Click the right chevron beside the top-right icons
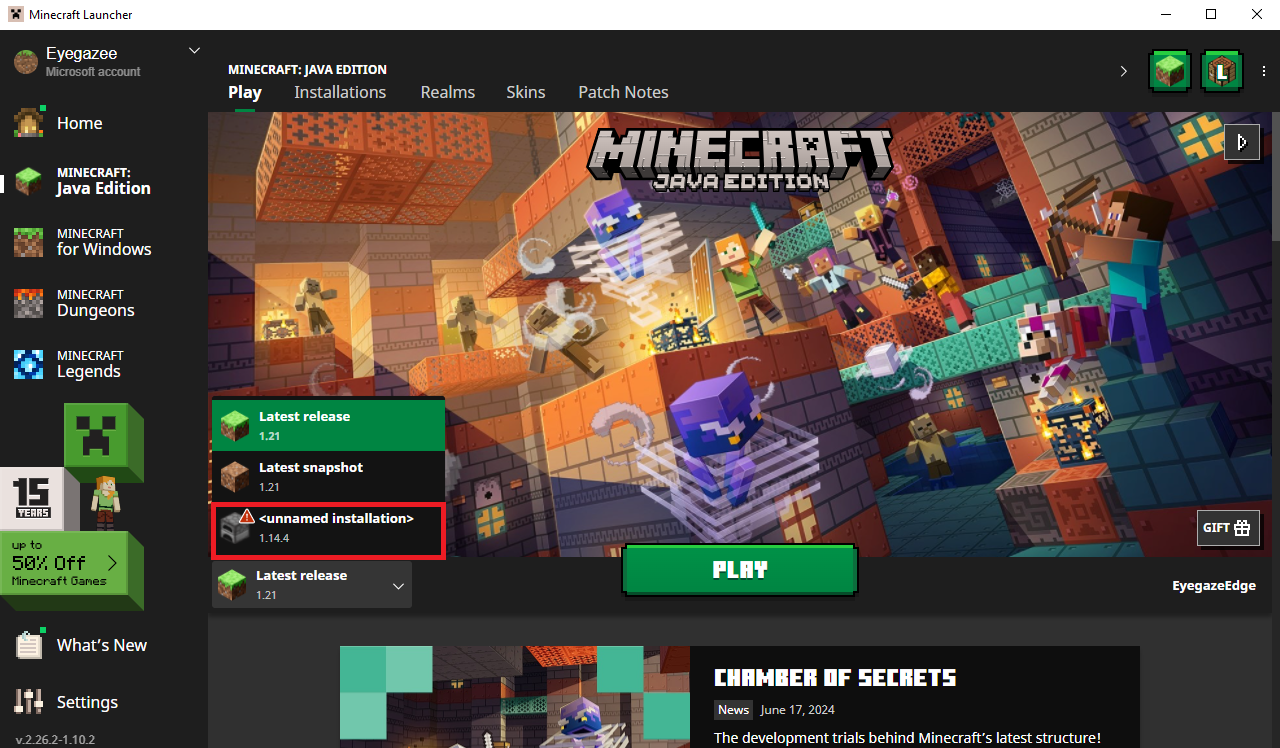 [x=1123, y=71]
